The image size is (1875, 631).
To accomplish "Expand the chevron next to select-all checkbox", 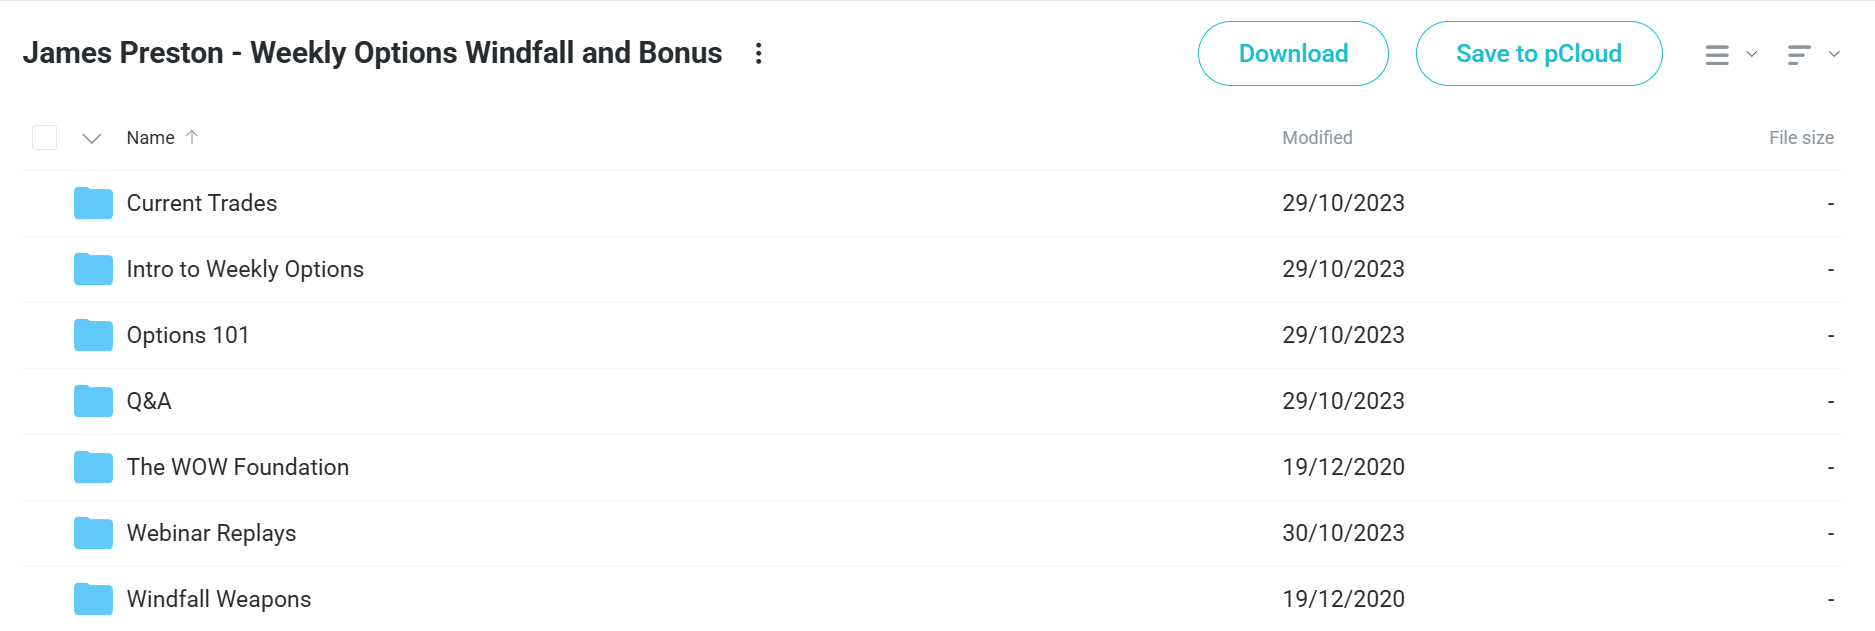I will (92, 138).
